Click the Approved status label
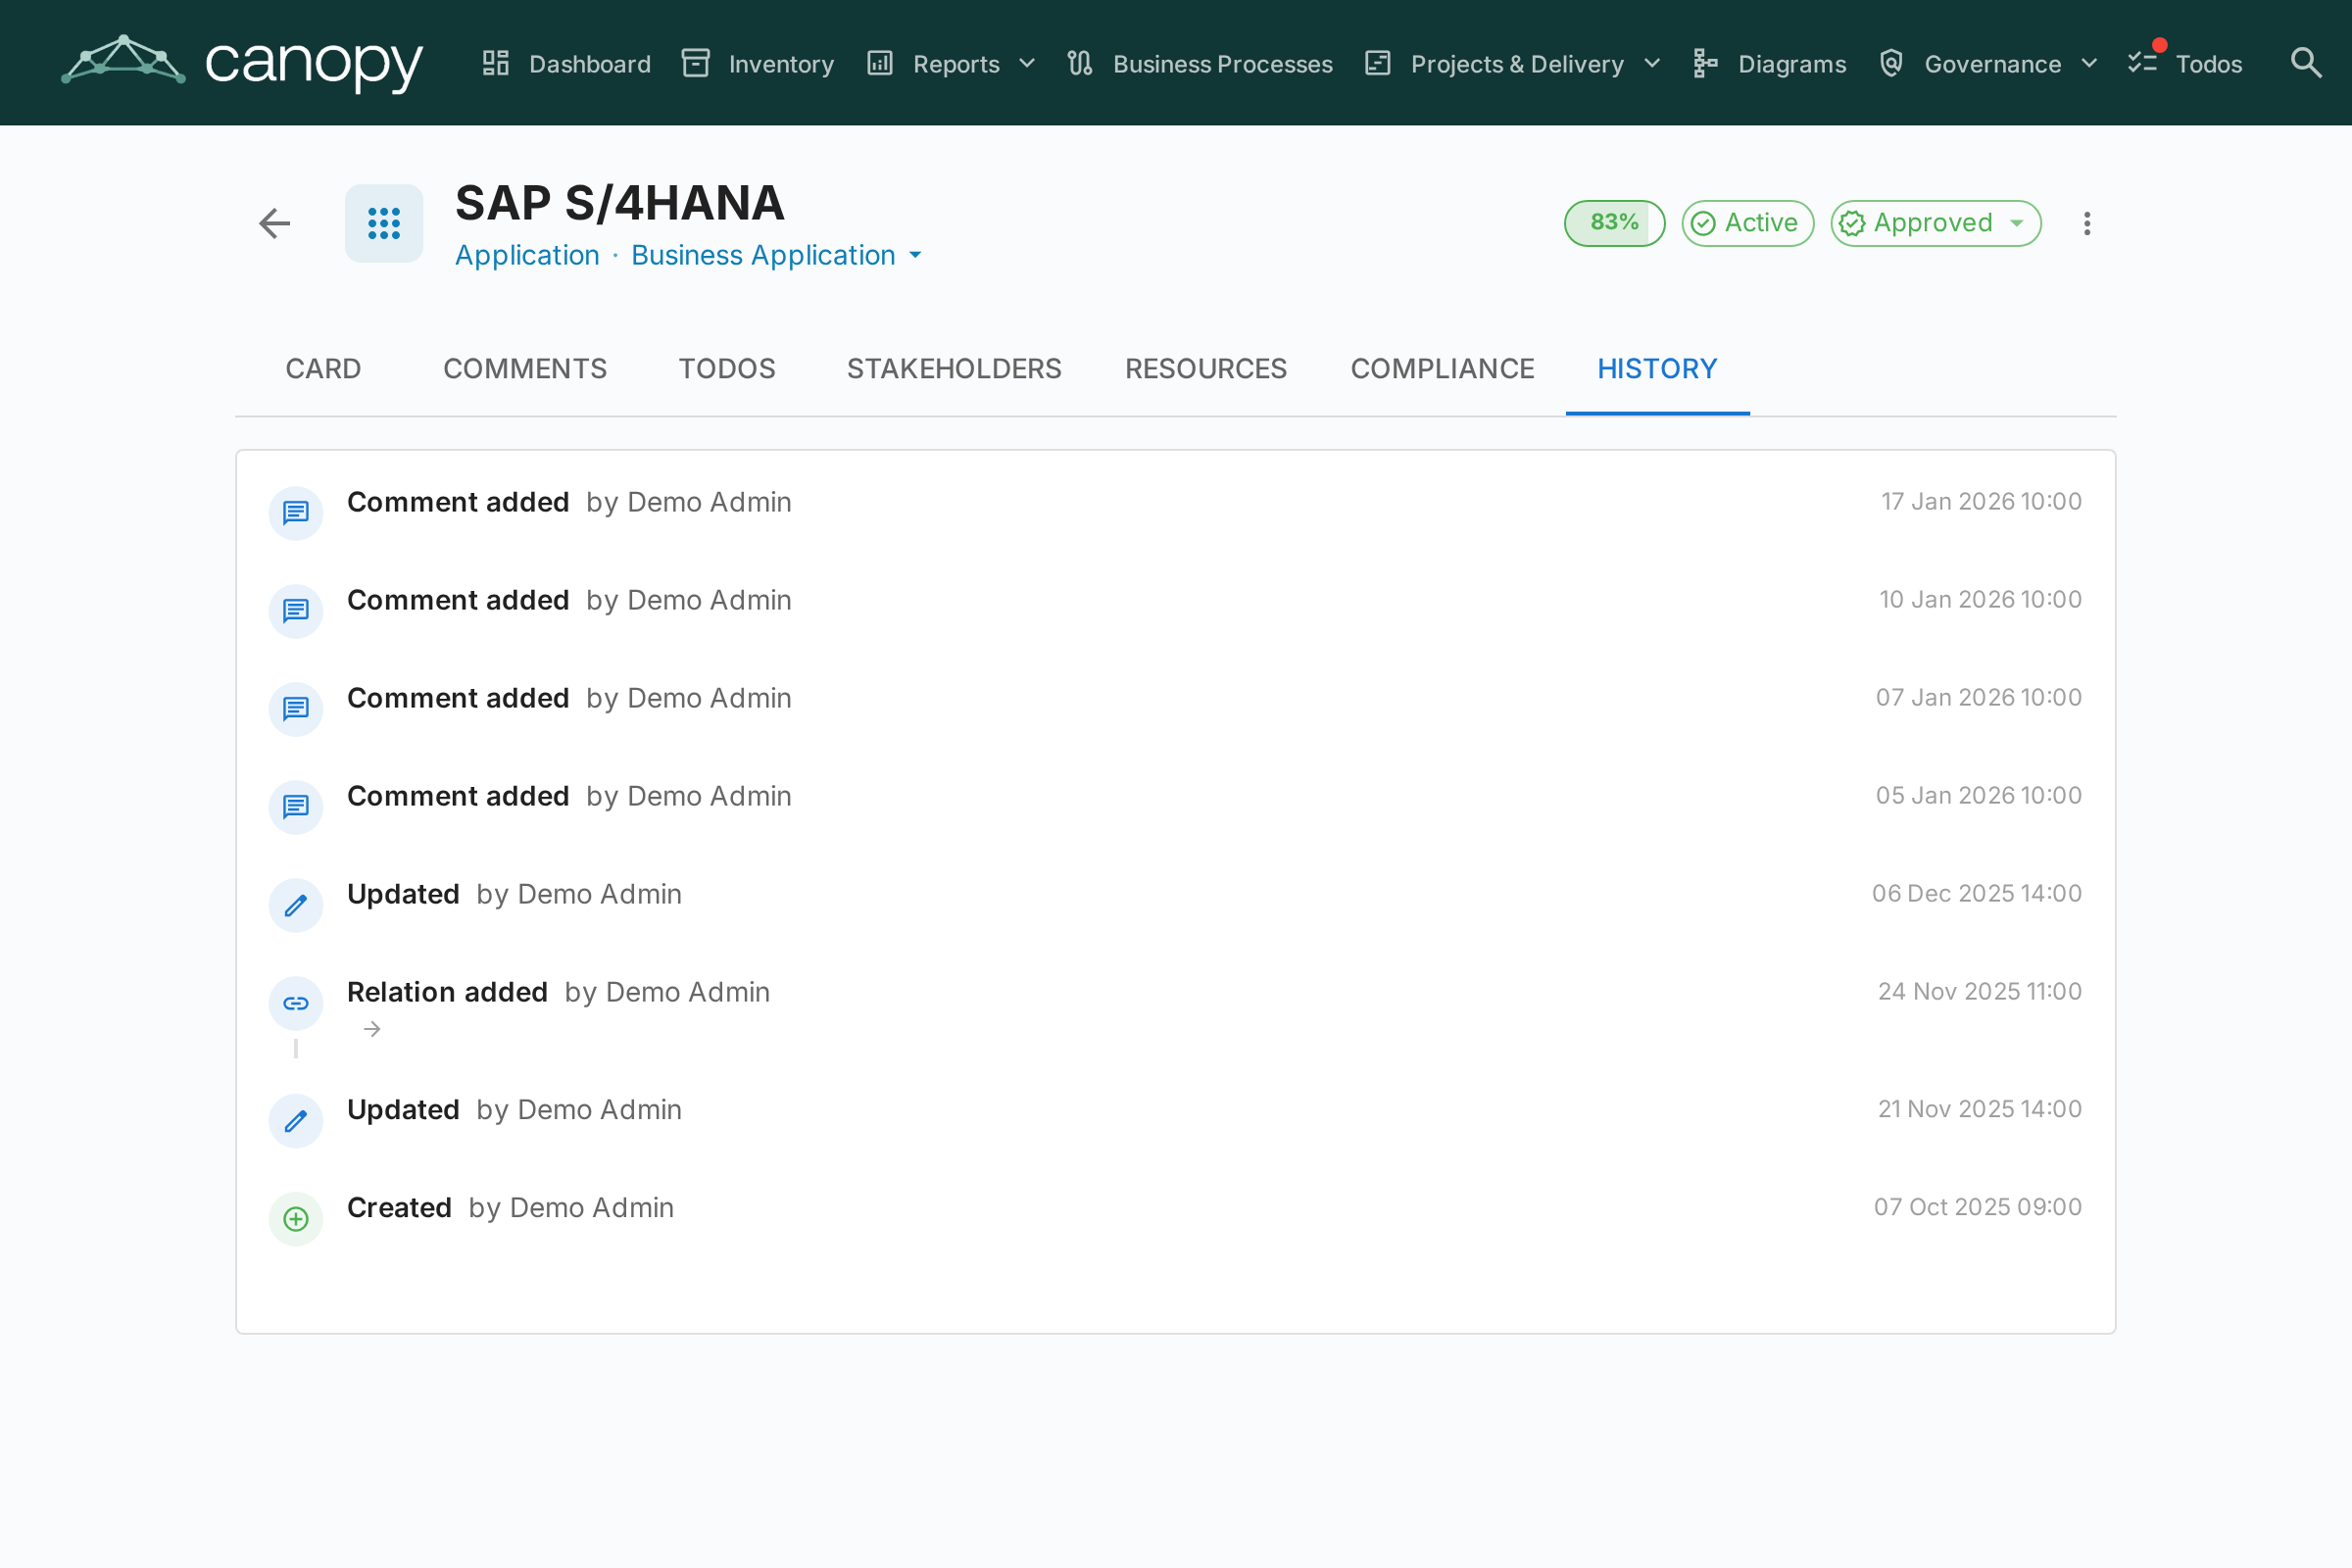This screenshot has height=1568, width=2352. point(1933,222)
